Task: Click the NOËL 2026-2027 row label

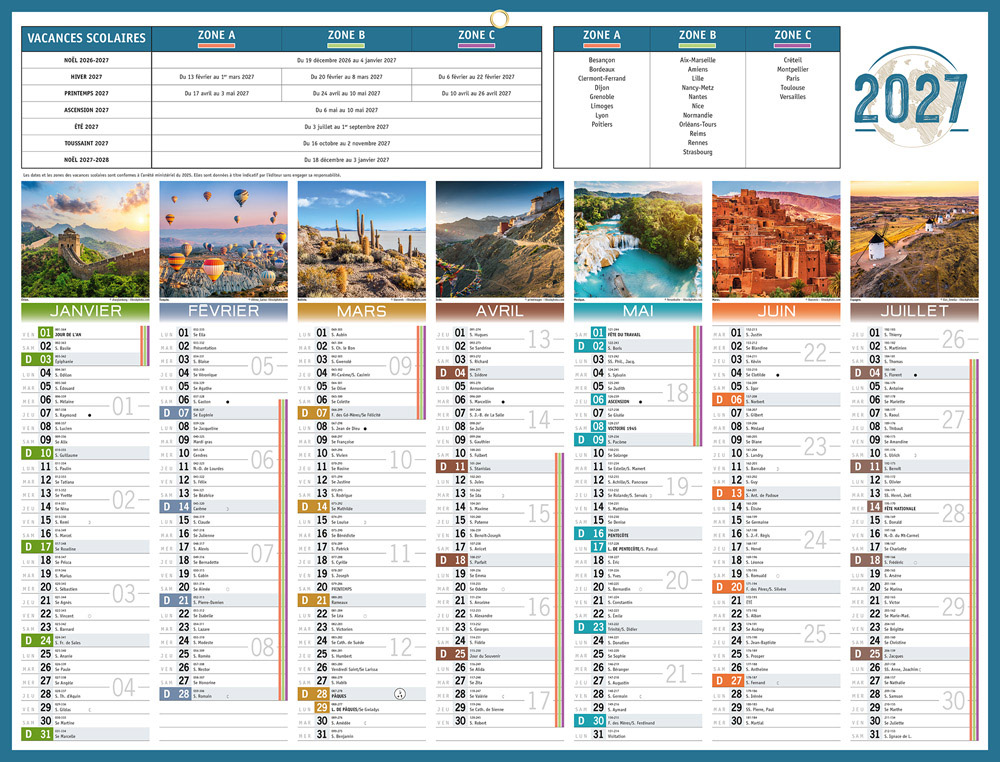Action: click(x=87, y=60)
